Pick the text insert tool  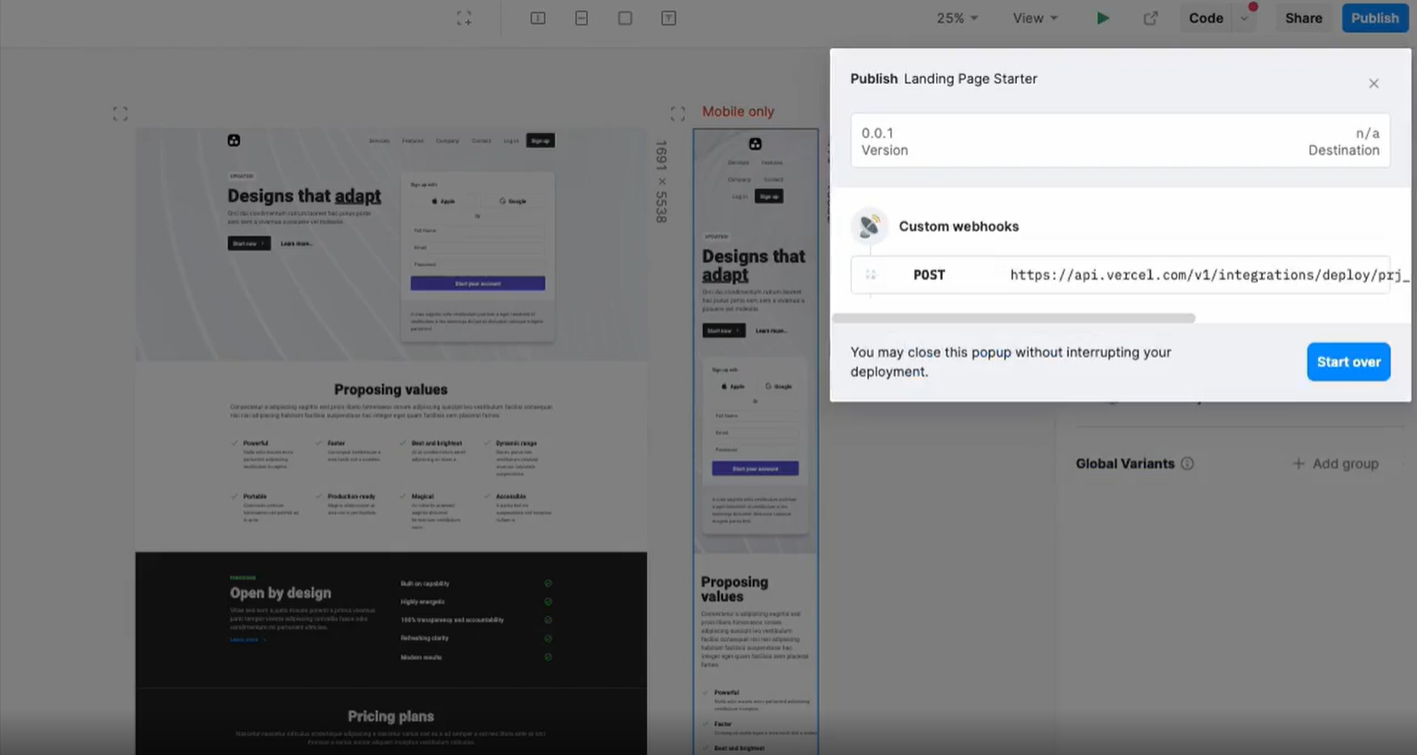[x=669, y=18]
